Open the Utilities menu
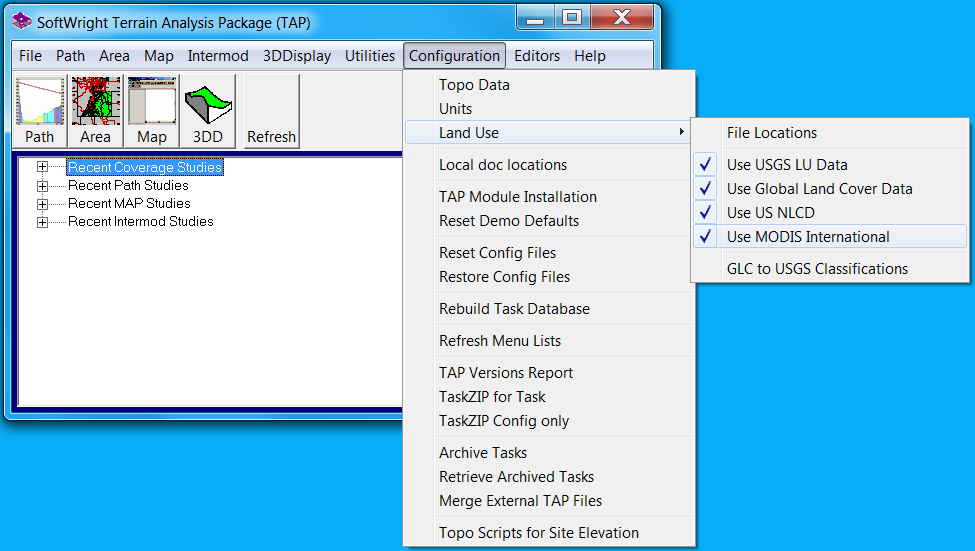 [x=369, y=56]
